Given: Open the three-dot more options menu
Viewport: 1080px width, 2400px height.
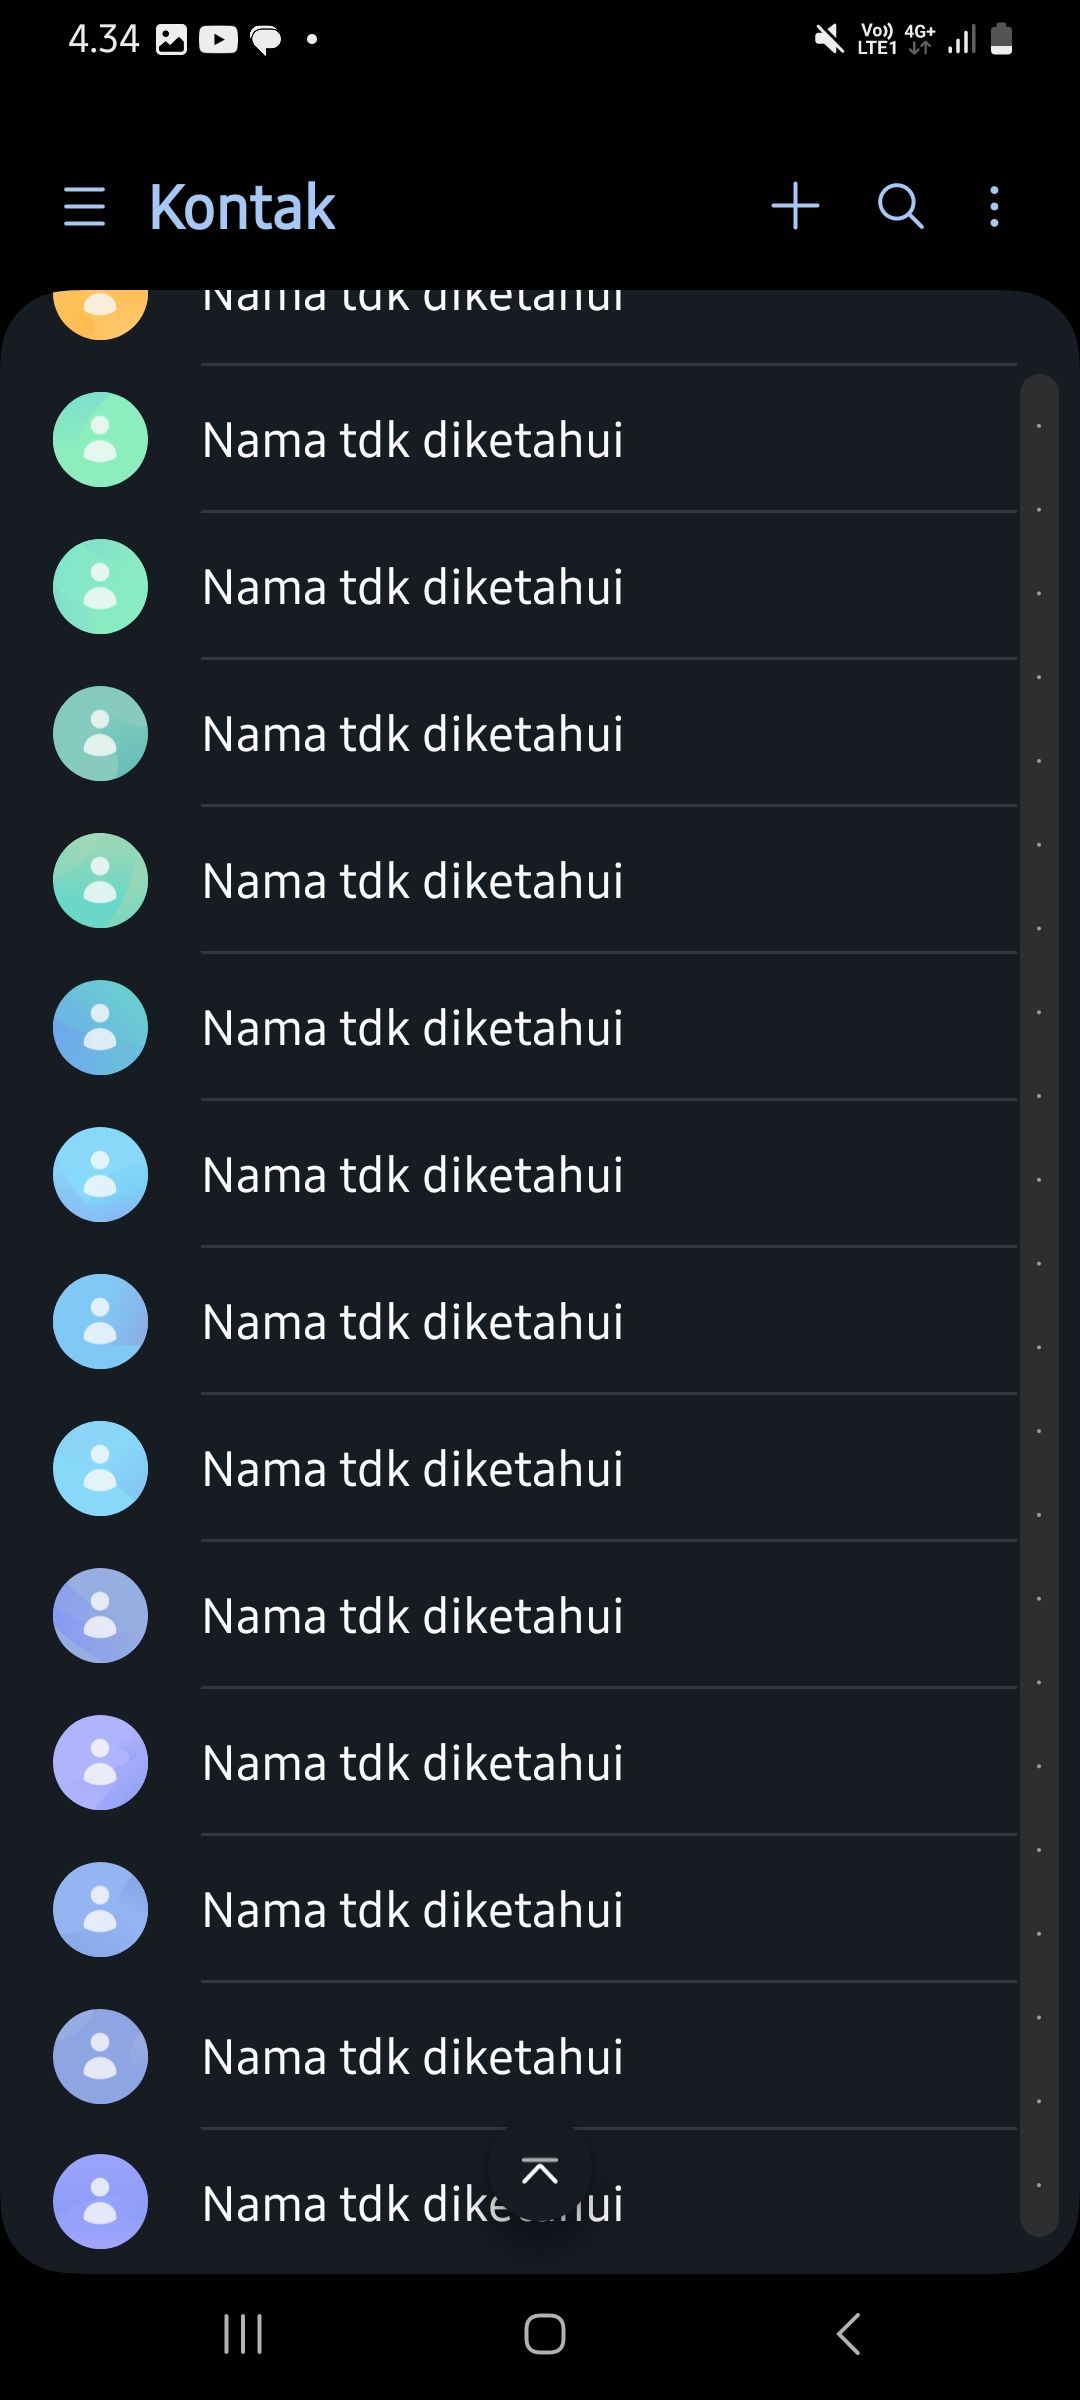Looking at the screenshot, I should coord(993,206).
